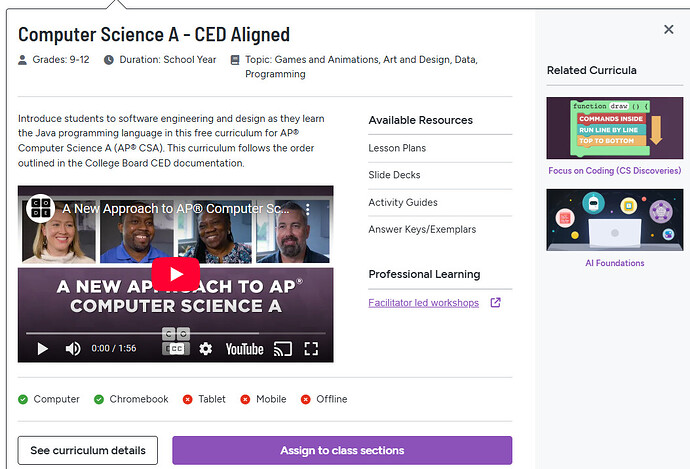The height and width of the screenshot is (469, 690).
Task: Open video settings gear icon
Action: [x=206, y=349]
